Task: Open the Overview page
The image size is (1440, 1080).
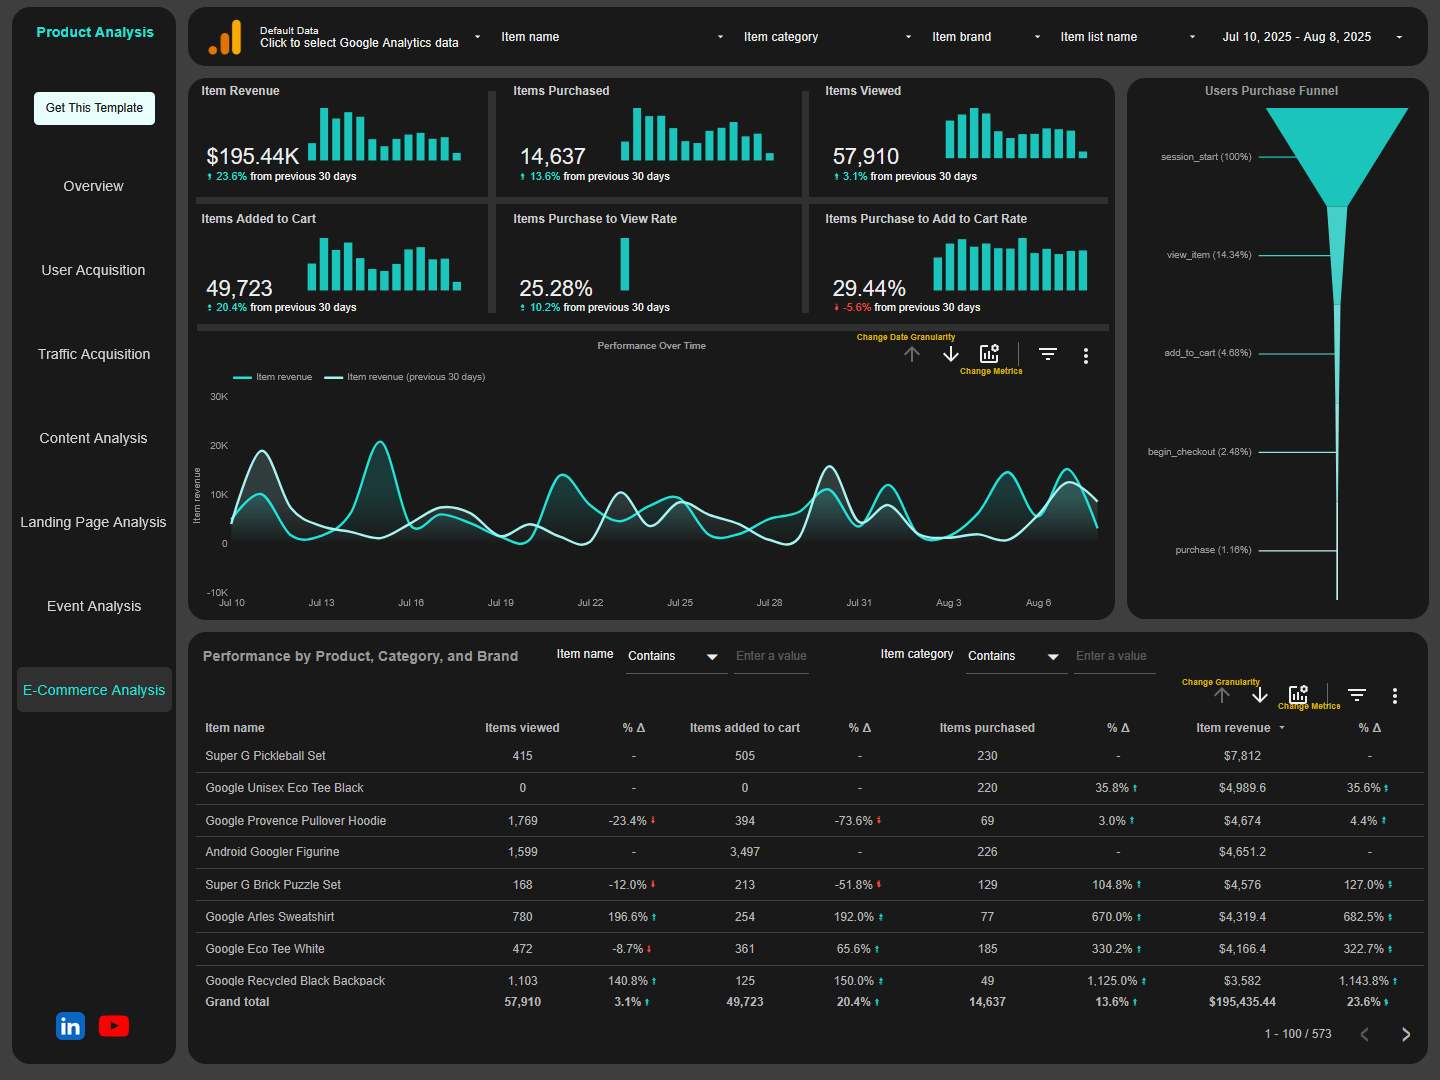Action: click(94, 186)
